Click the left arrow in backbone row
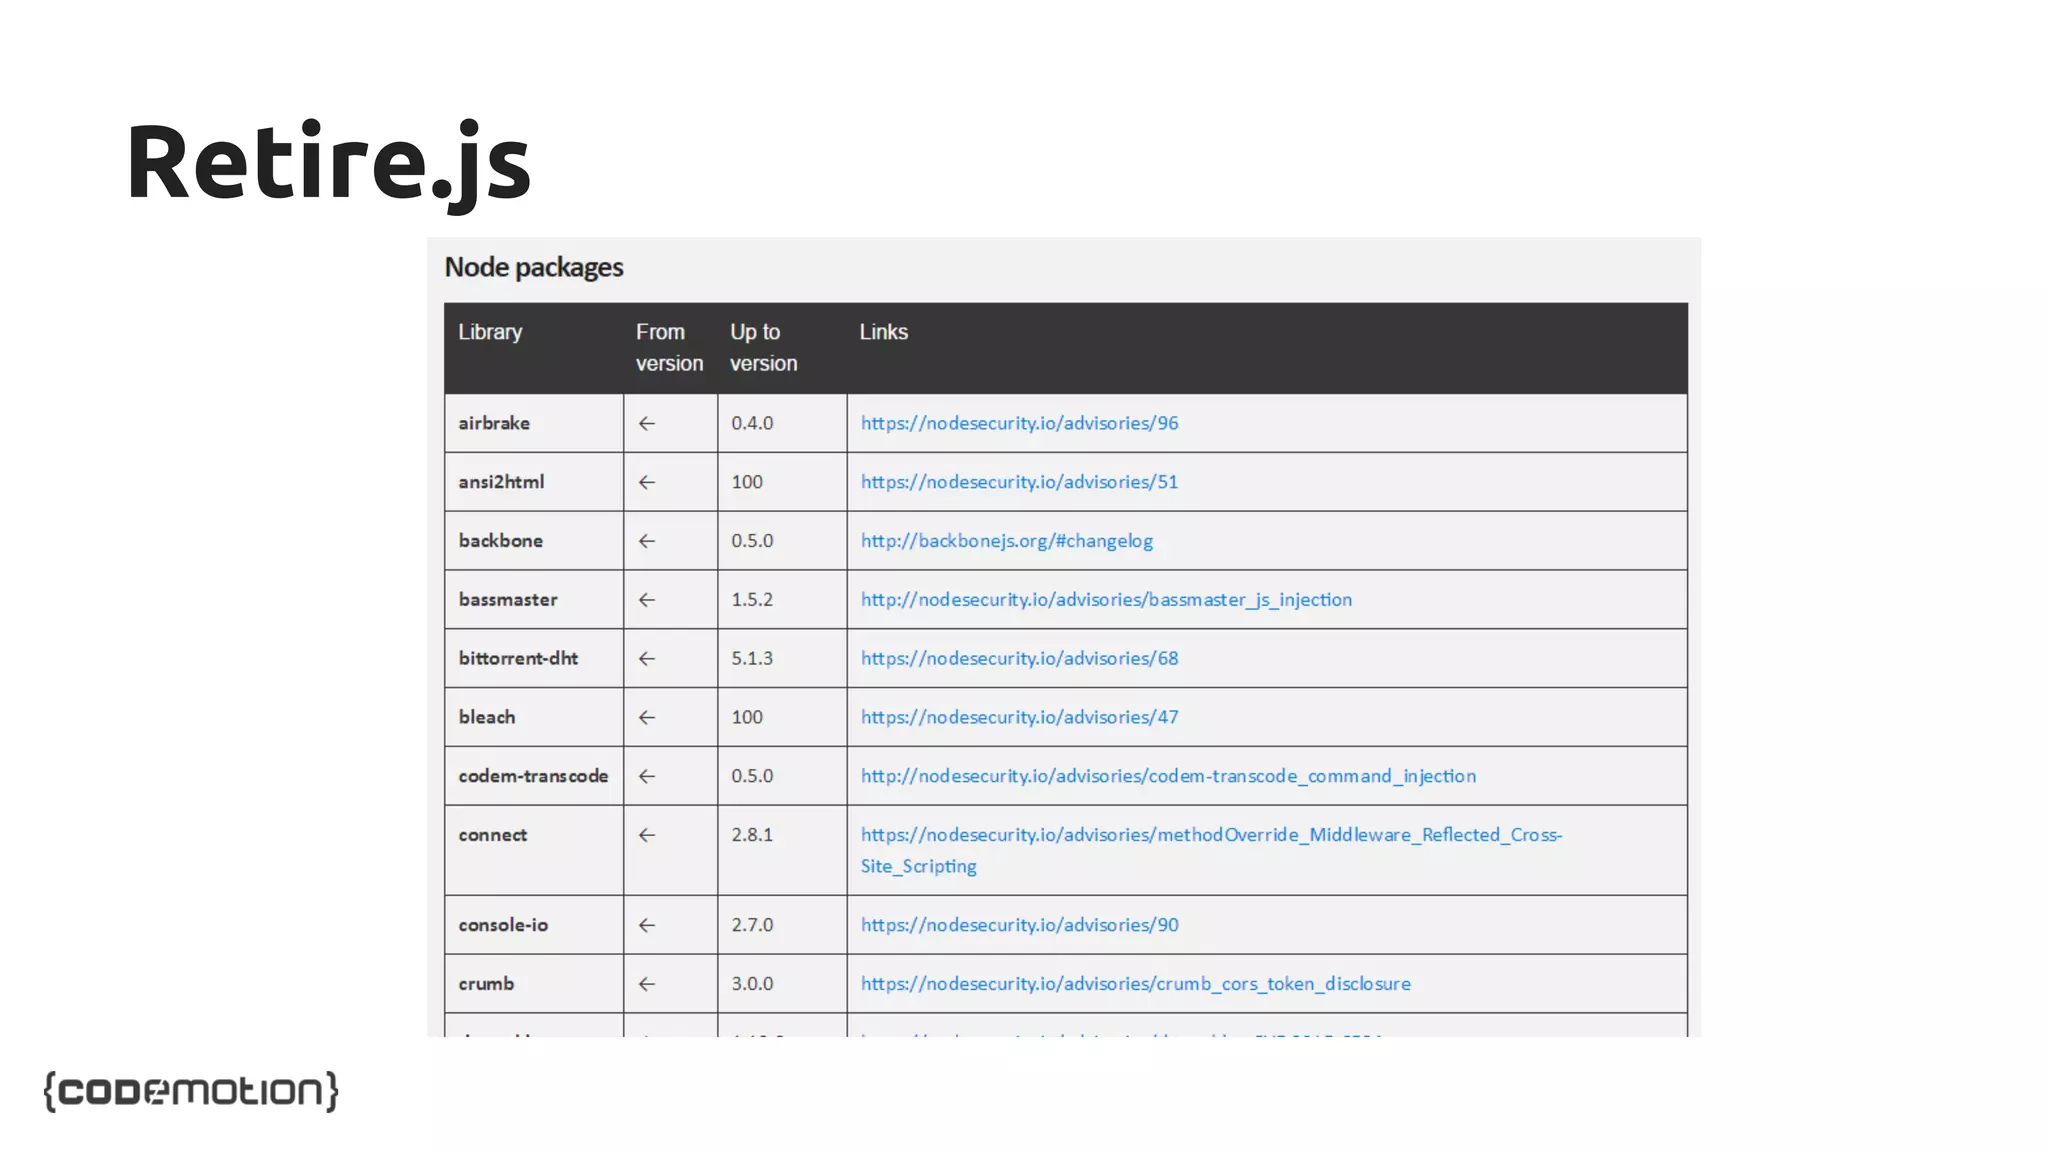The width and height of the screenshot is (2048, 1152). click(647, 541)
